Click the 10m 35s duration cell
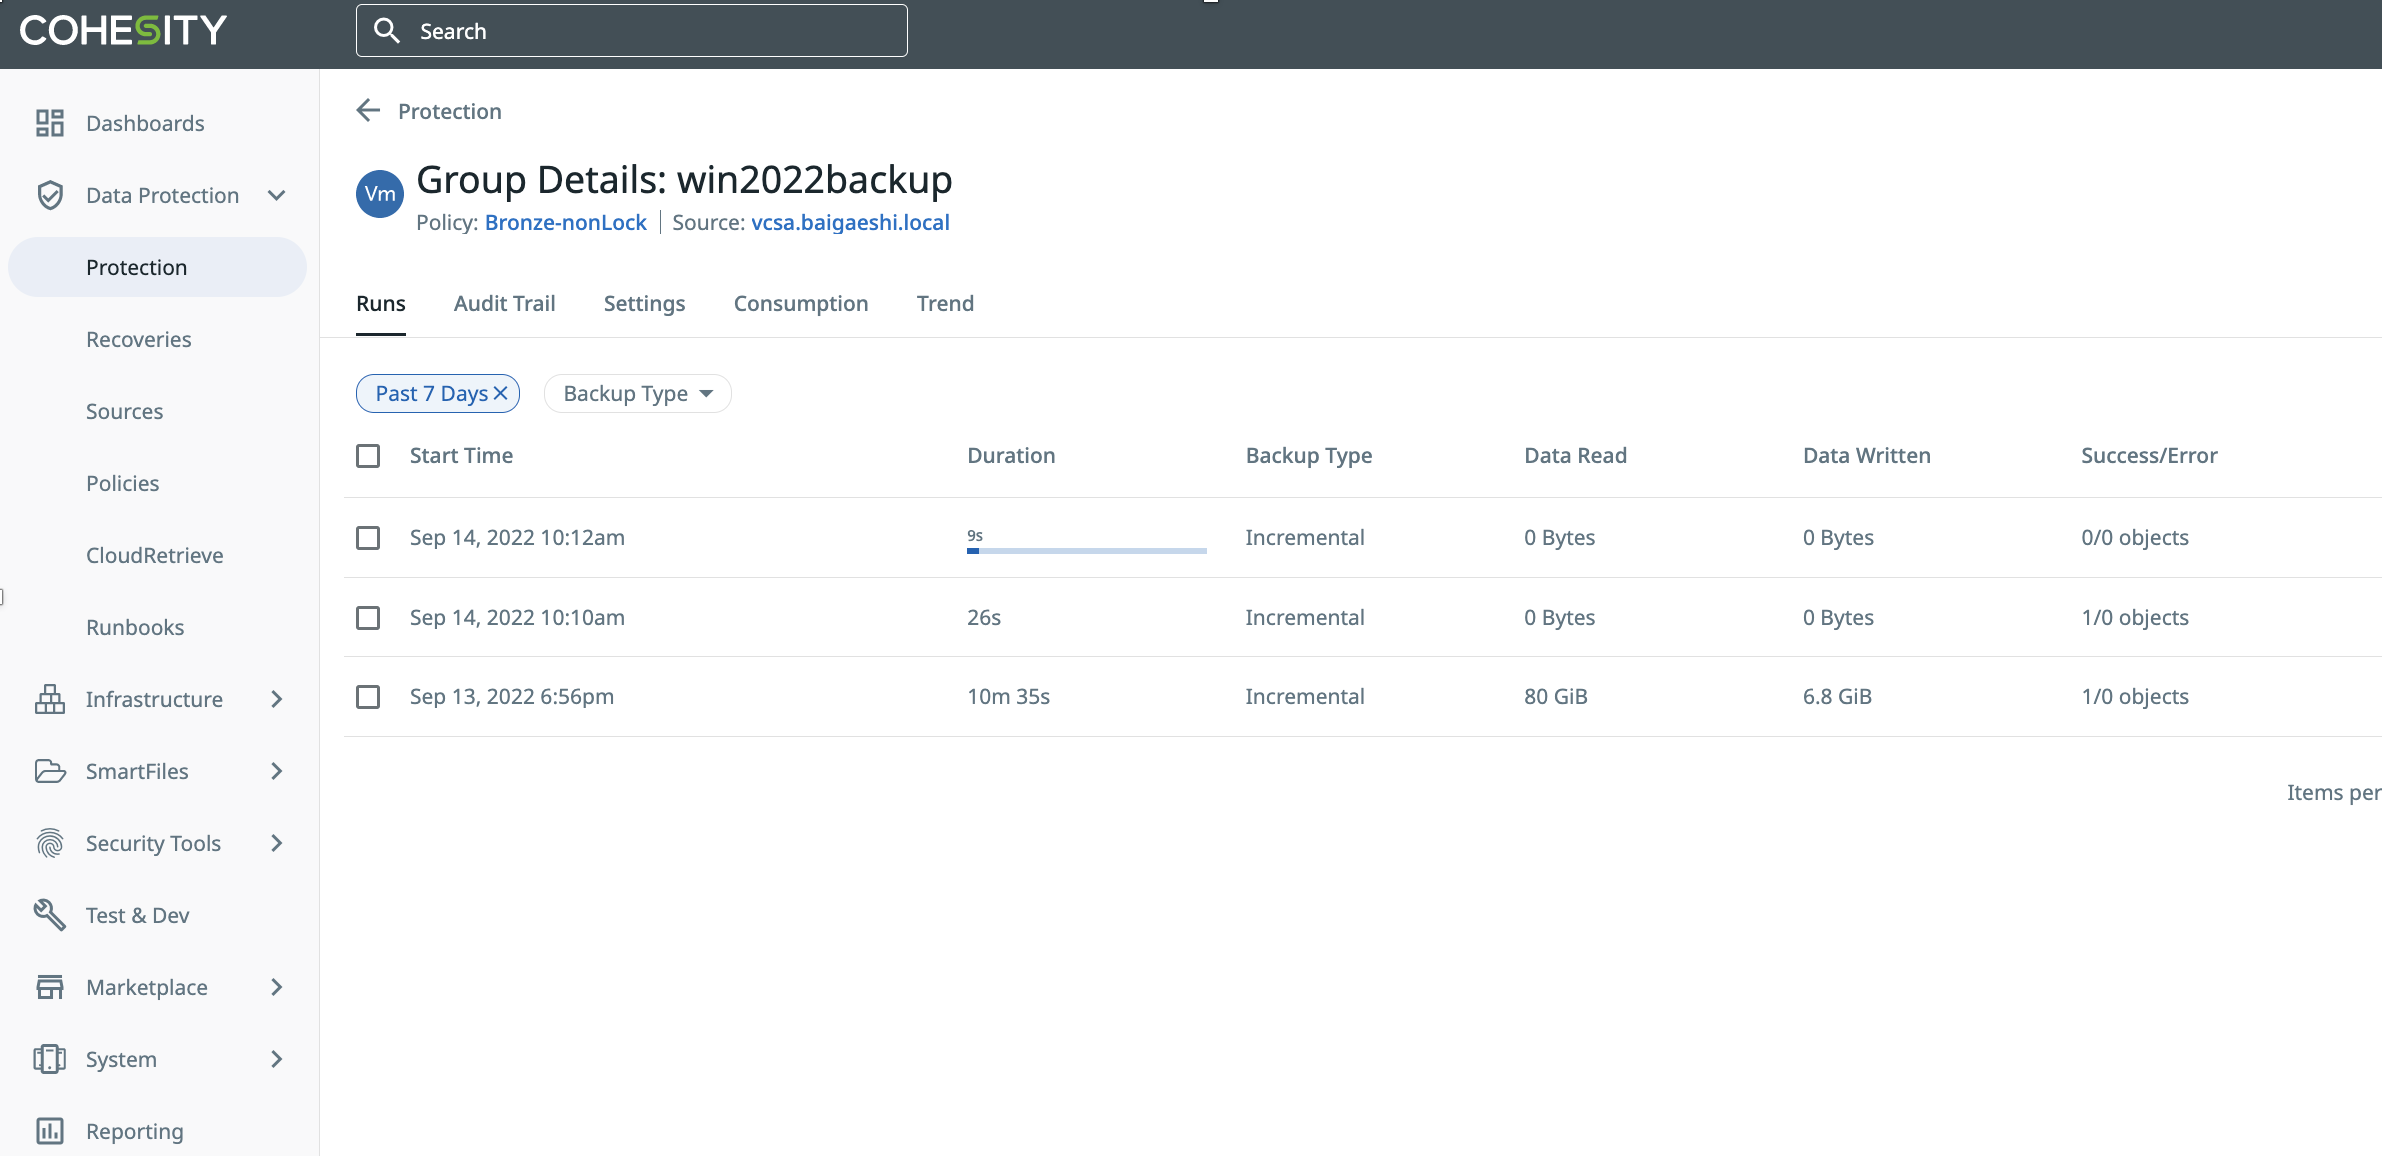 tap(1009, 696)
